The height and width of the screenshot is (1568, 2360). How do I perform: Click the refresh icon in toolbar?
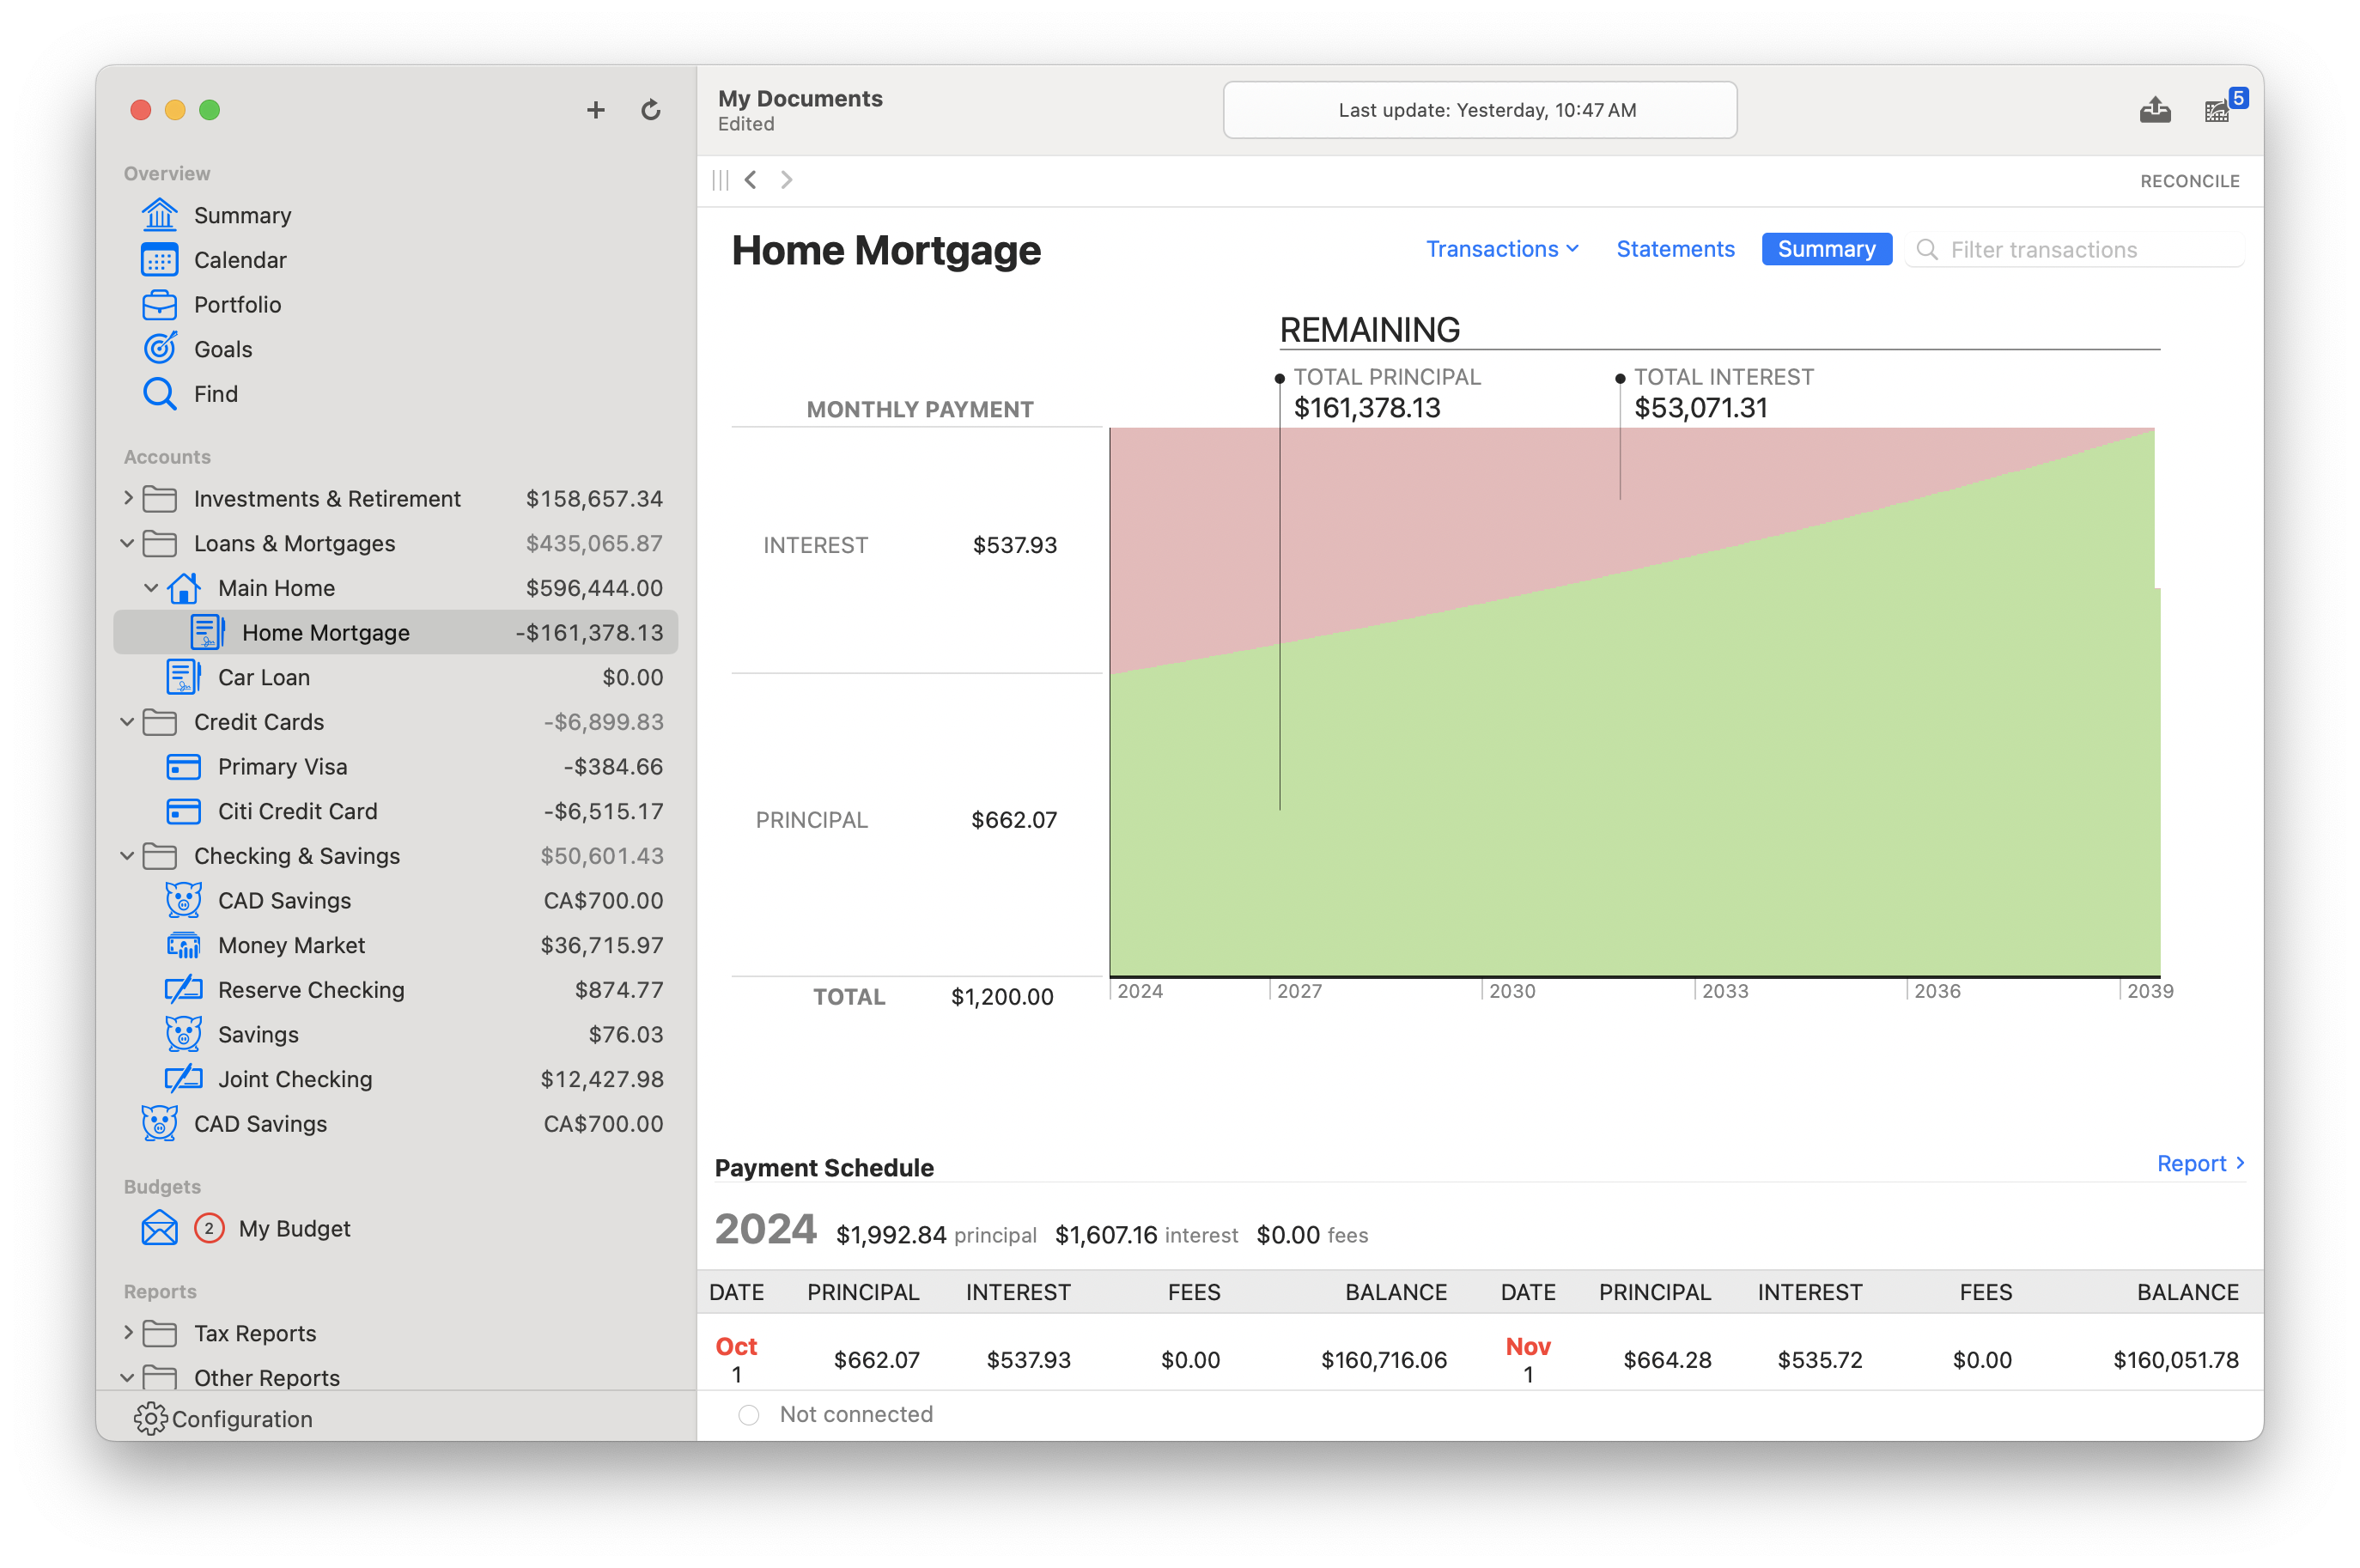click(649, 110)
